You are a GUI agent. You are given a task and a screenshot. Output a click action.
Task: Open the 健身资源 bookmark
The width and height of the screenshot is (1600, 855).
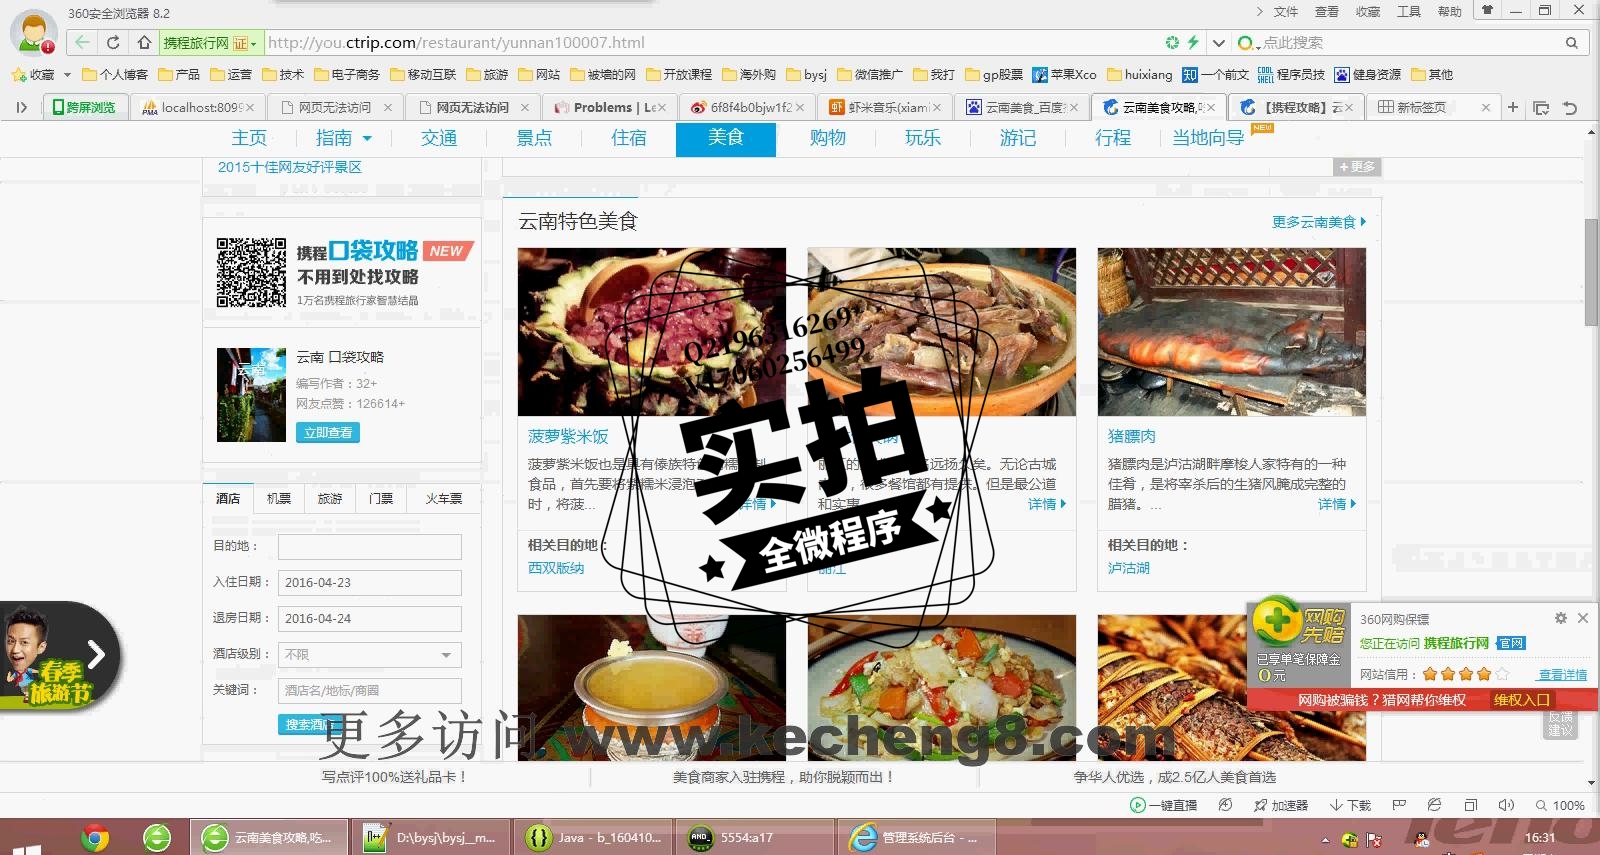coord(1368,74)
